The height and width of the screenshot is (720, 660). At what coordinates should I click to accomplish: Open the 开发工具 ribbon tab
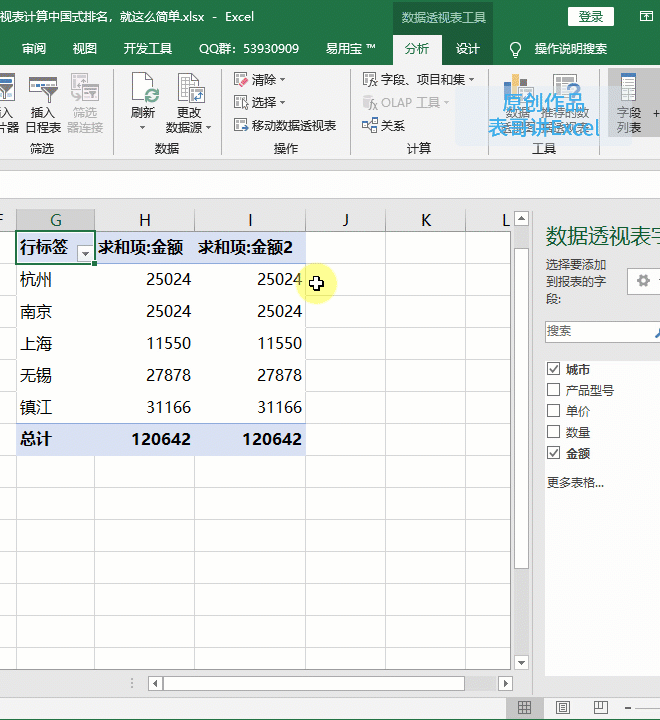147,49
